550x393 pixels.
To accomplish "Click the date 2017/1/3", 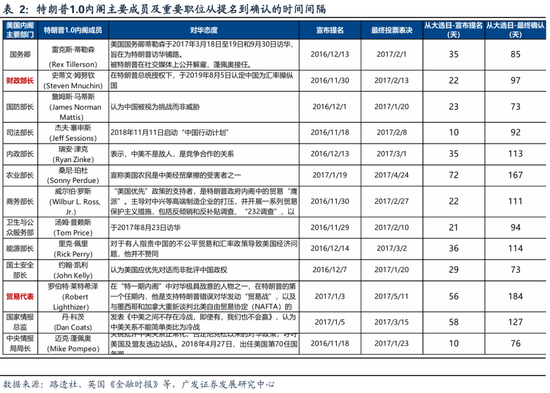I will tap(330, 297).
